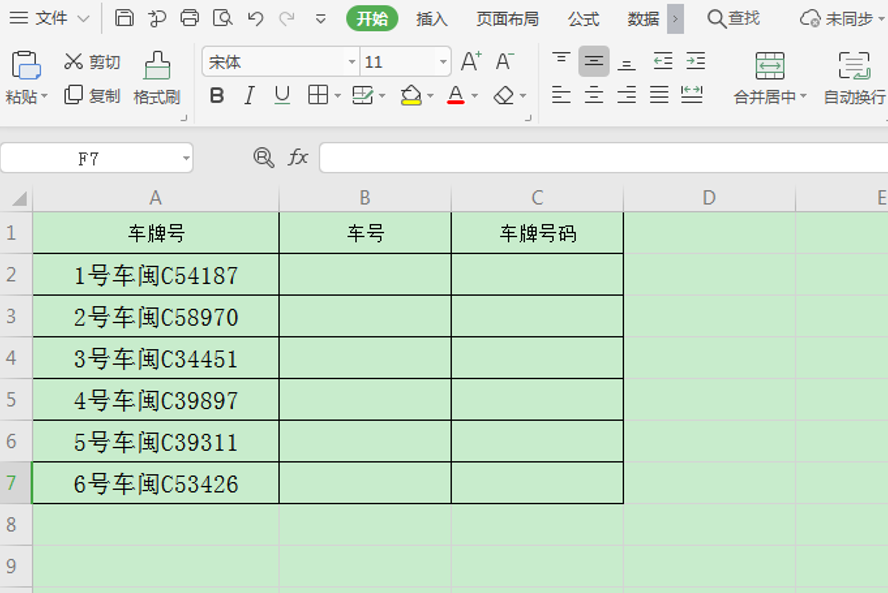Click the zoom lookup icon beside fx
The width and height of the screenshot is (888, 593).
[x=263, y=157]
